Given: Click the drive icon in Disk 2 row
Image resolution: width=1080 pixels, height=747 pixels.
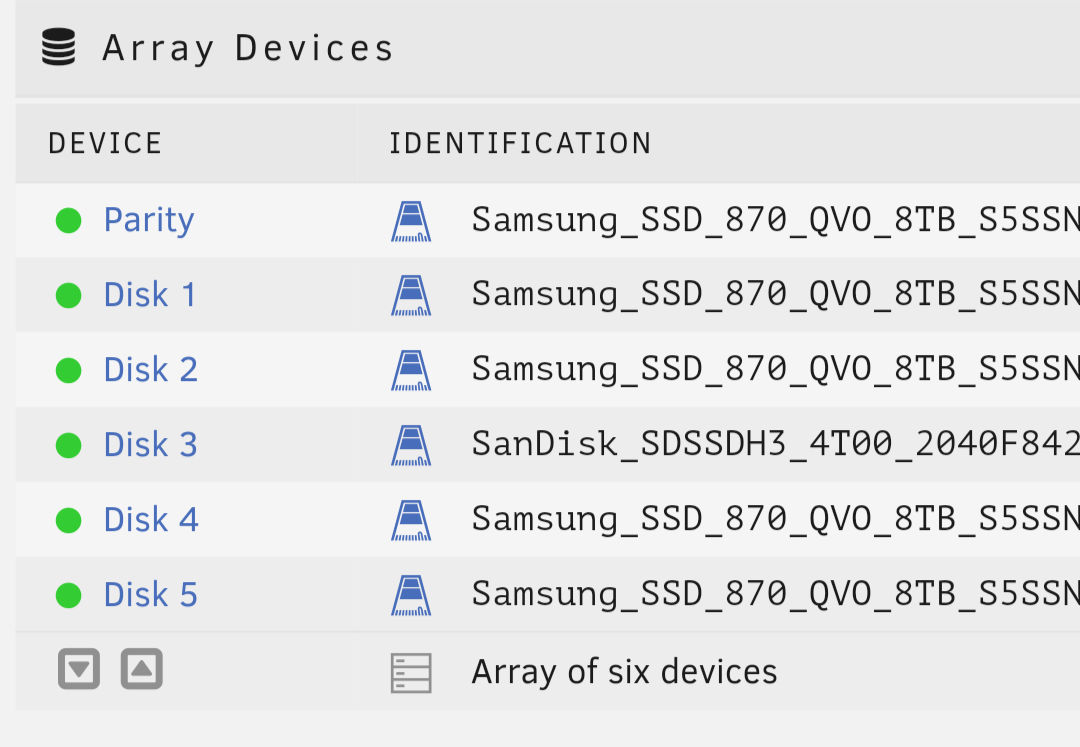Looking at the screenshot, I should coord(410,370).
